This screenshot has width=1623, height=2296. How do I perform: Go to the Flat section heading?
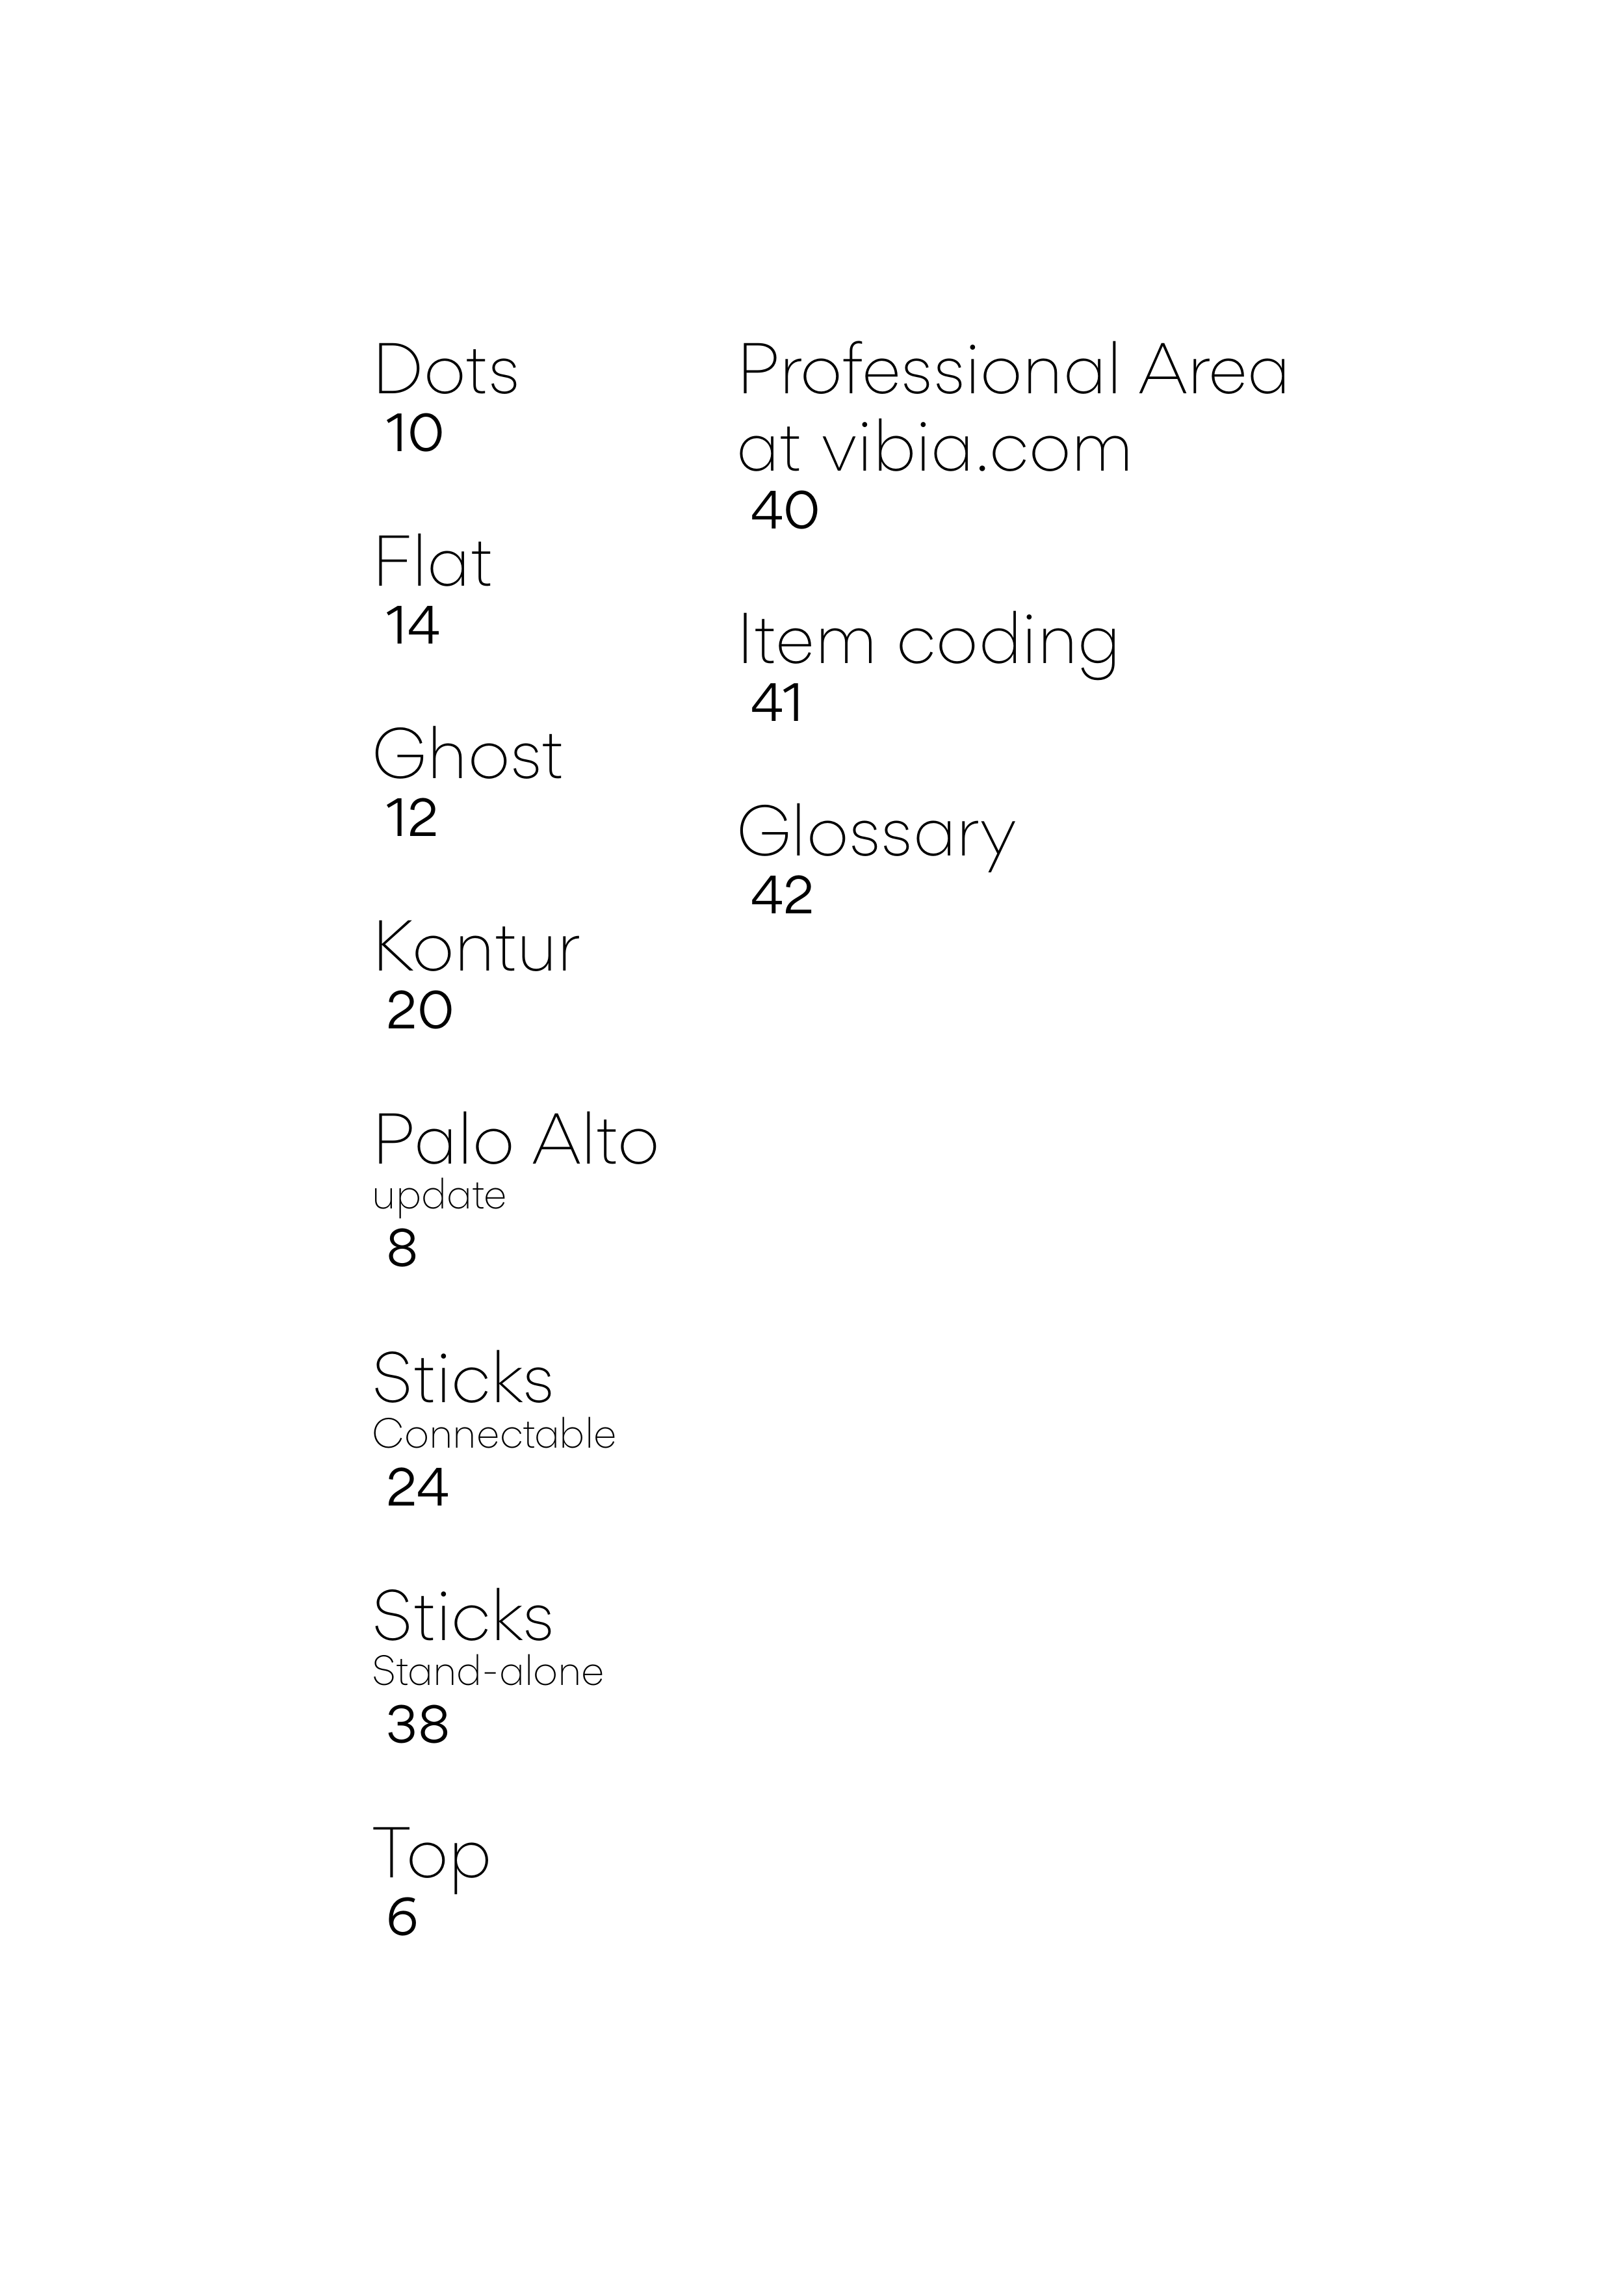pyautogui.click(x=432, y=563)
